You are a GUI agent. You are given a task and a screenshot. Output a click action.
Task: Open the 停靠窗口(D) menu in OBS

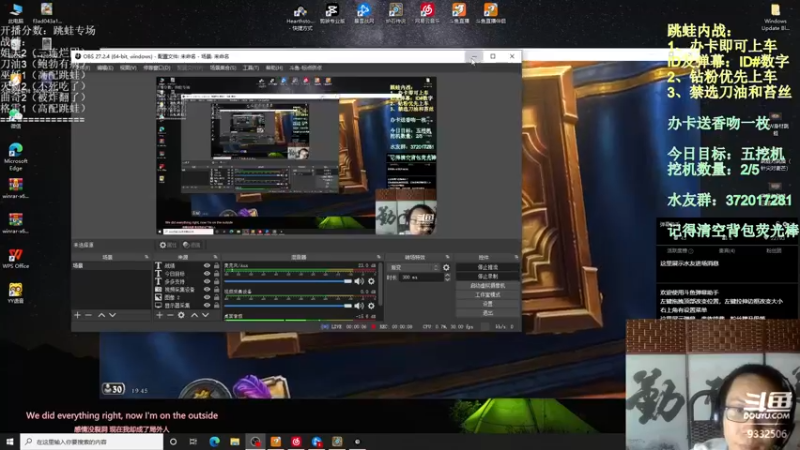(157, 68)
